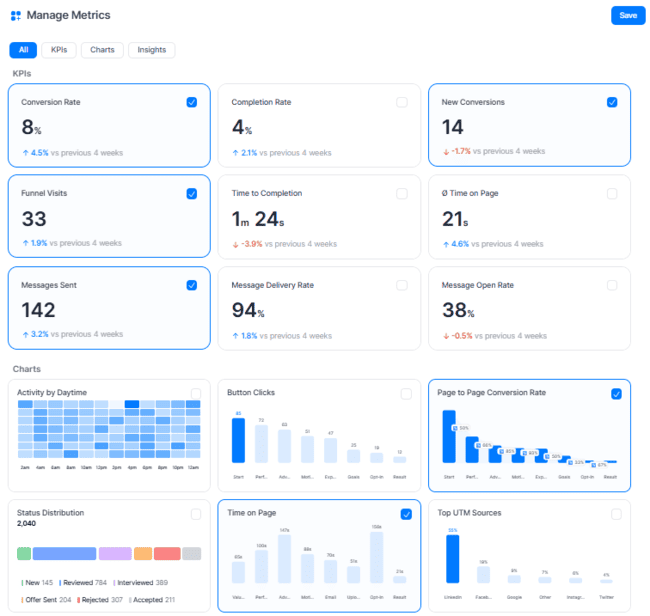Click the Activity by Daytime card title

click(52, 393)
